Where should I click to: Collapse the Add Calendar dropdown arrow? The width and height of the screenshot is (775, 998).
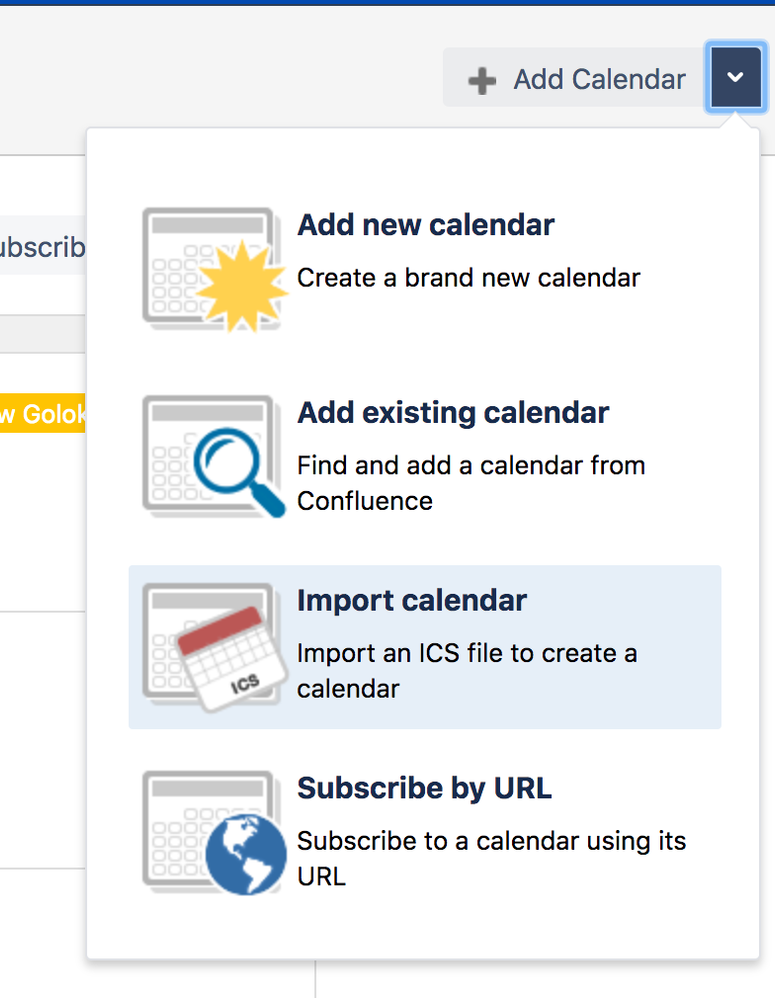coord(736,77)
